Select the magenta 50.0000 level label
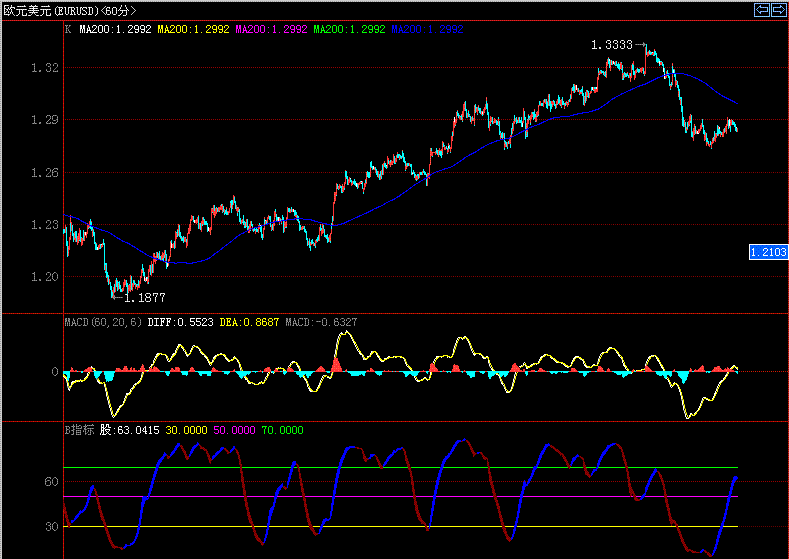Viewport: 789px width, 559px height. [x=234, y=430]
